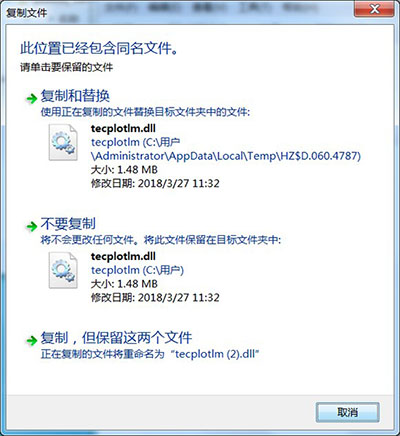Choose the 复制和替换 option heading

click(75, 96)
